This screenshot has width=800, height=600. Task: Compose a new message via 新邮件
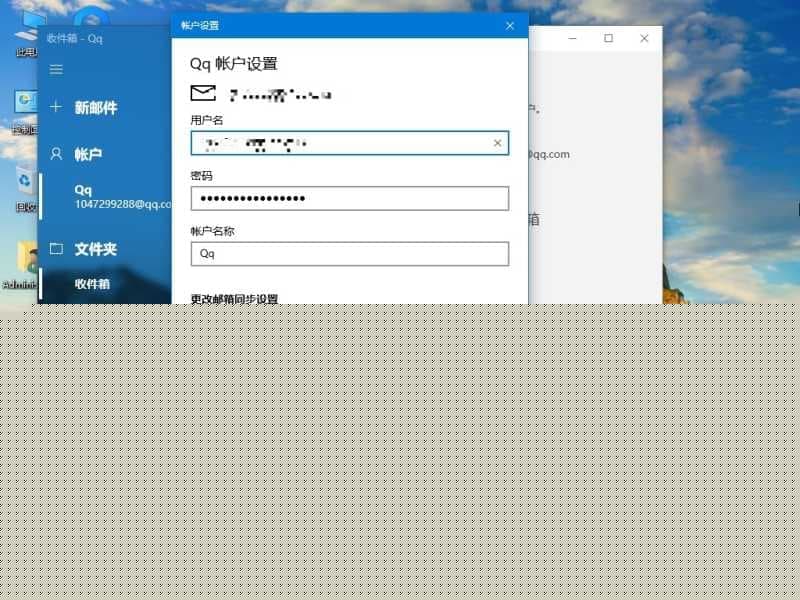coord(96,107)
